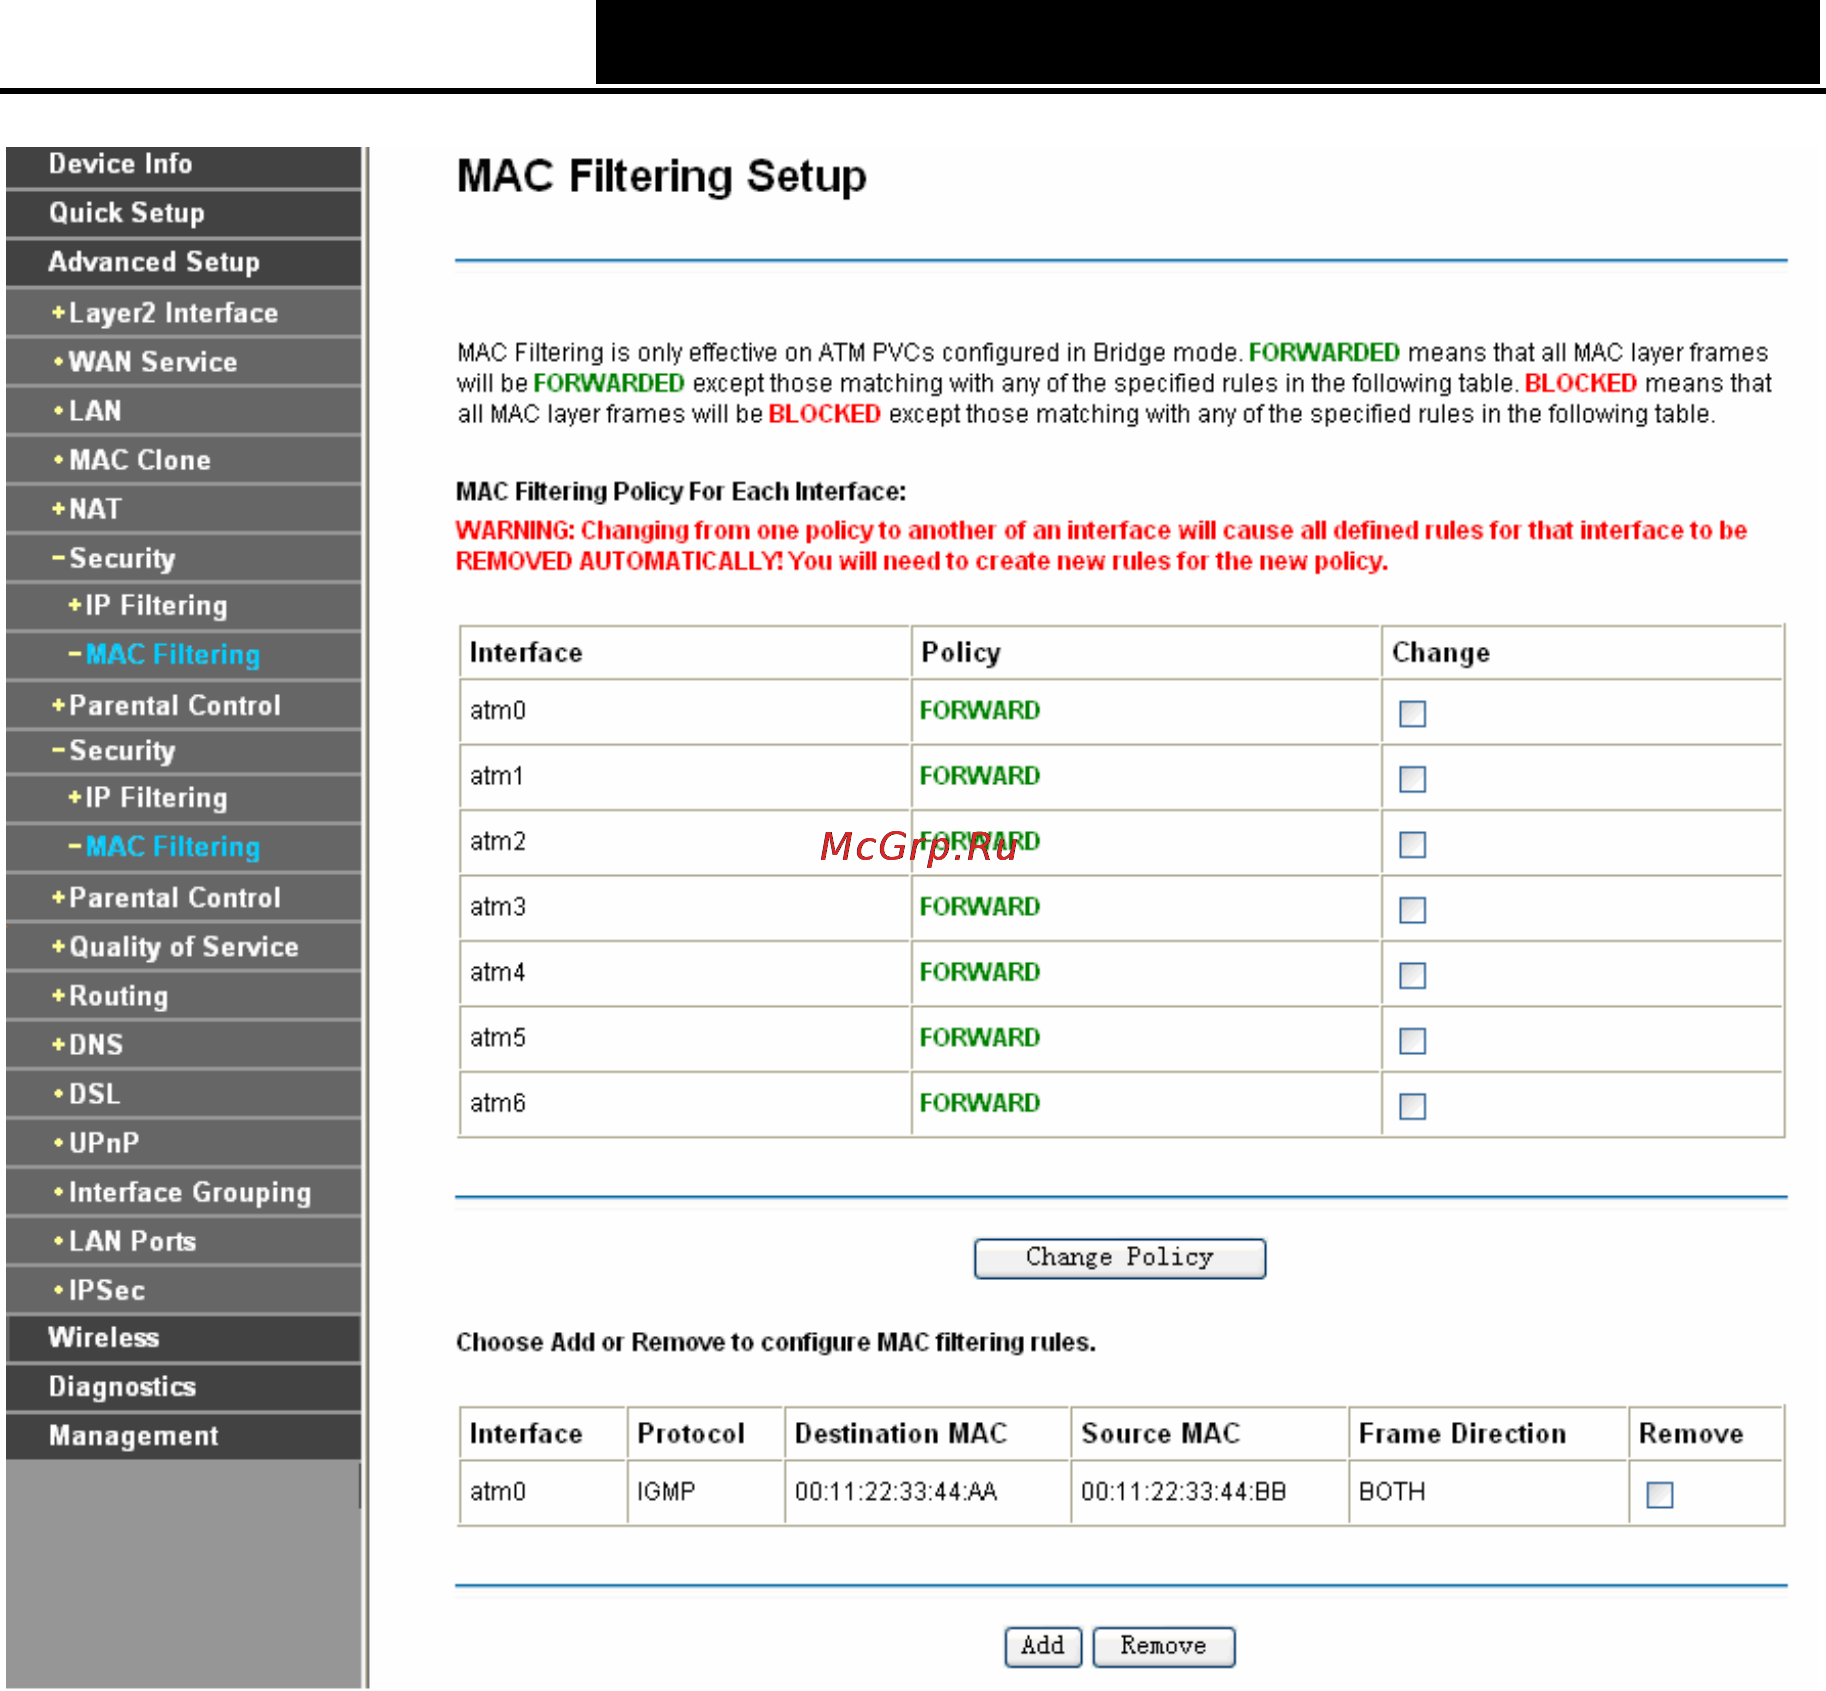Click the atm0 cell in policy table
This screenshot has width=1826, height=1691.
tap(685, 711)
